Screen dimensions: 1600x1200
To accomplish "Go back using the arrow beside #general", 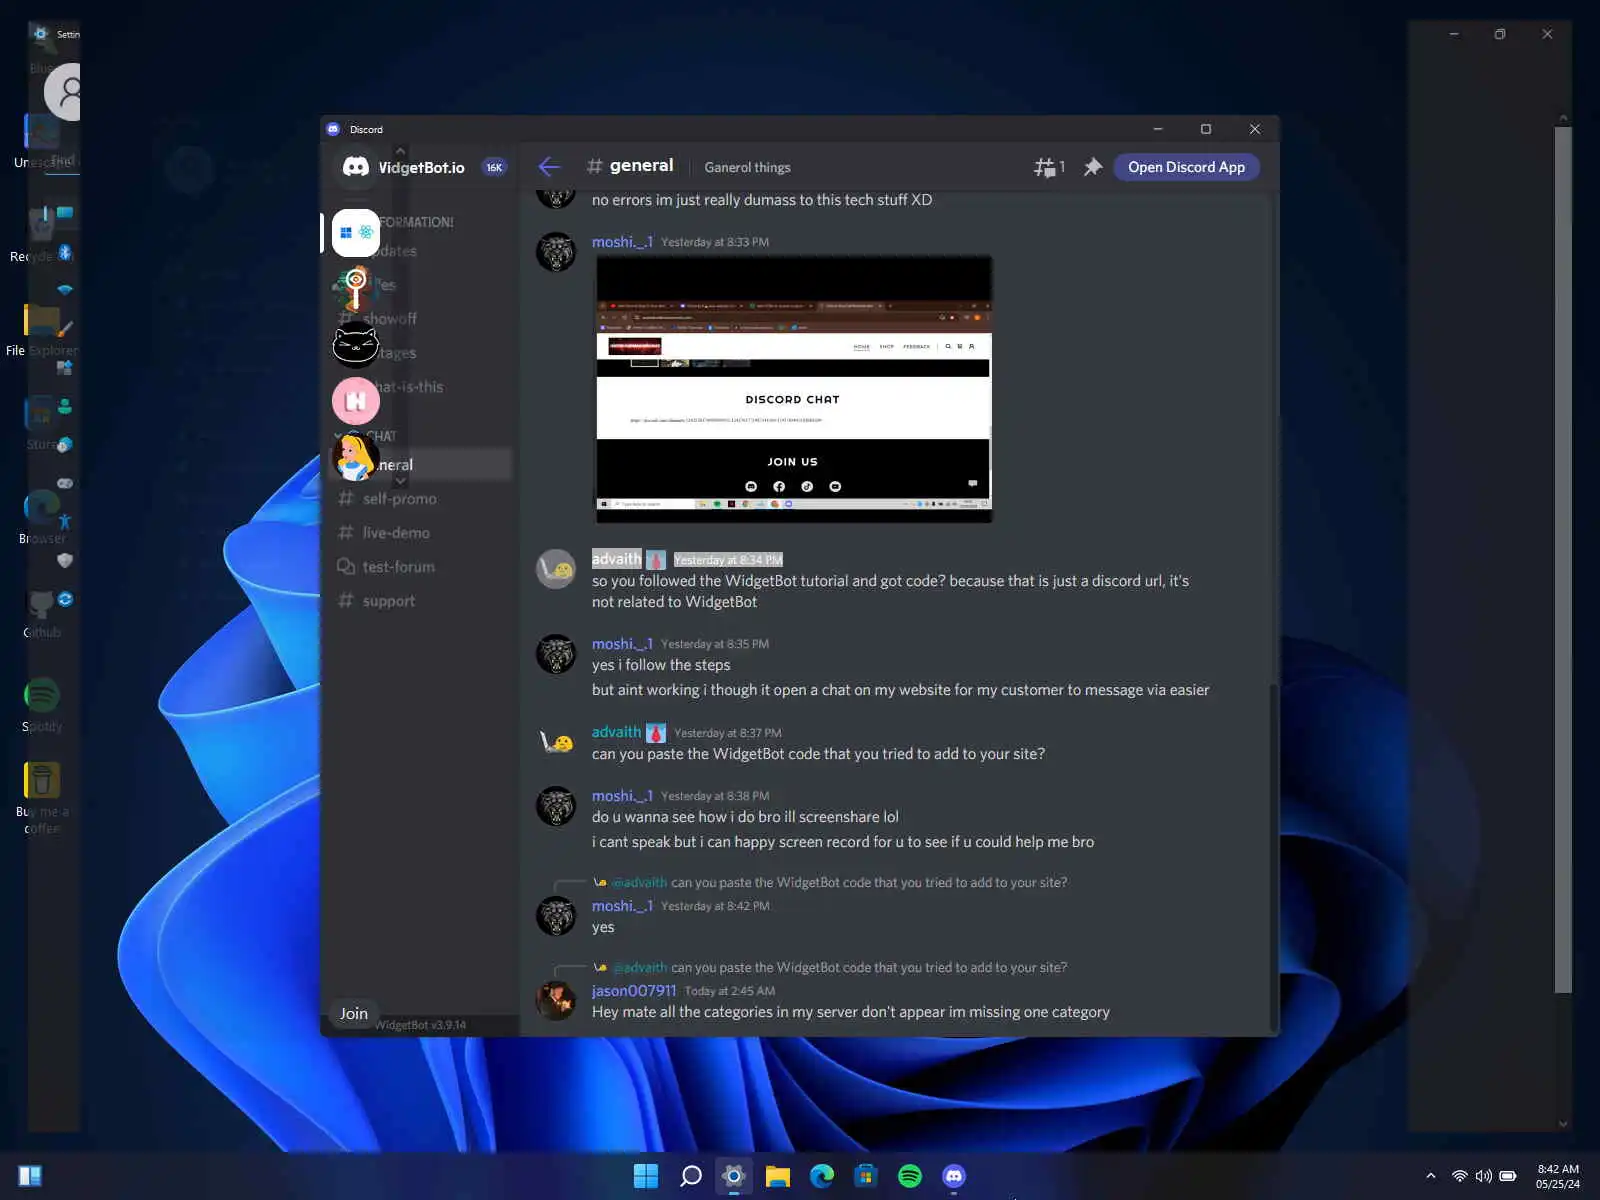I will [x=549, y=167].
